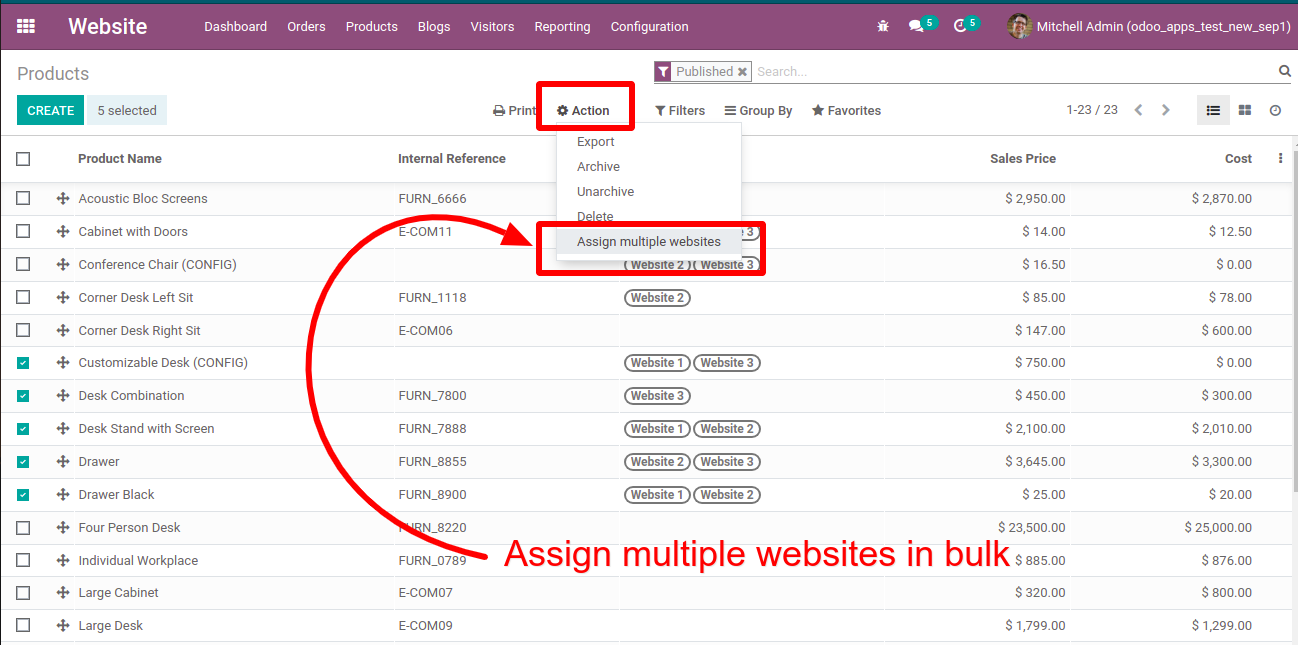Click into the Search input field

click(x=1010, y=72)
